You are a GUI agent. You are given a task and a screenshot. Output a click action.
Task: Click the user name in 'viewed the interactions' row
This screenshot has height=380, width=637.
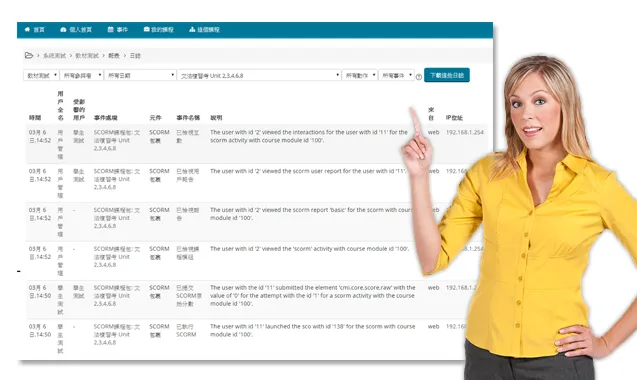(x=60, y=144)
